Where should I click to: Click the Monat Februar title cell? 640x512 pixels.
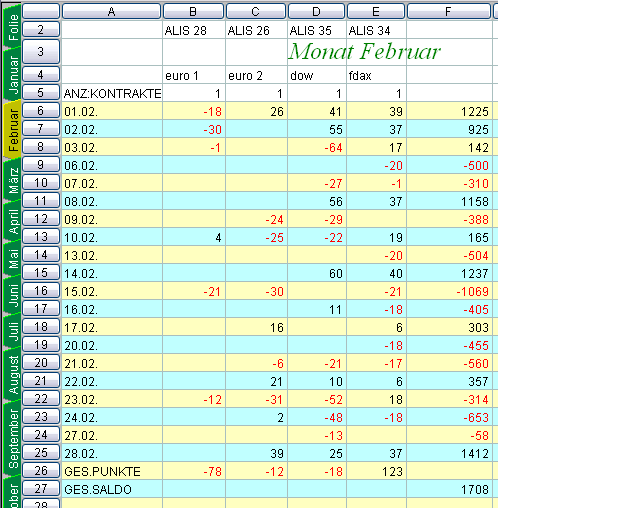point(364,51)
